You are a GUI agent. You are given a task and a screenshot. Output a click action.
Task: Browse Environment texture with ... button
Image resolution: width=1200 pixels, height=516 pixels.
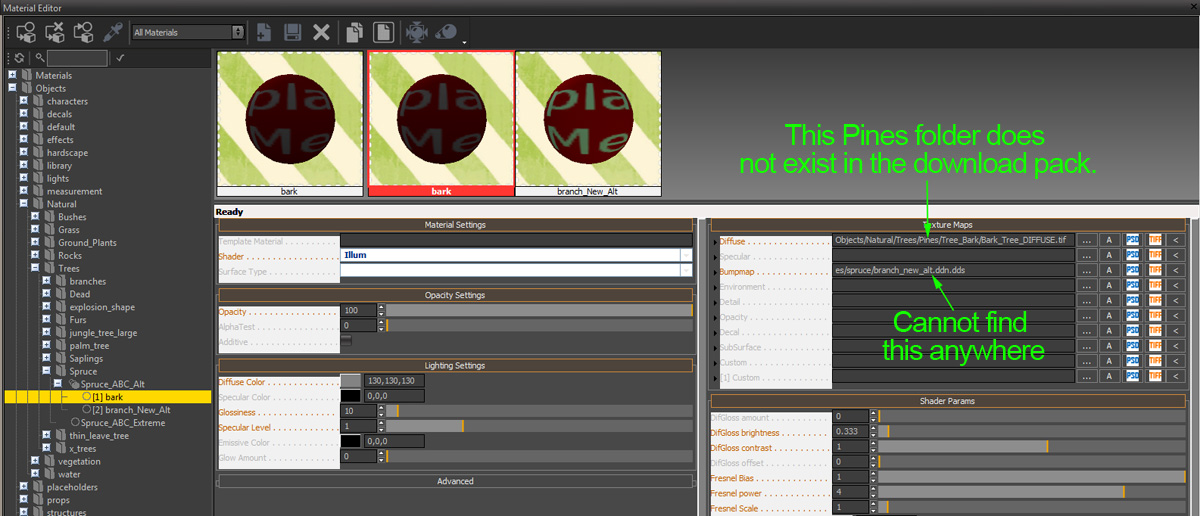tap(1086, 285)
